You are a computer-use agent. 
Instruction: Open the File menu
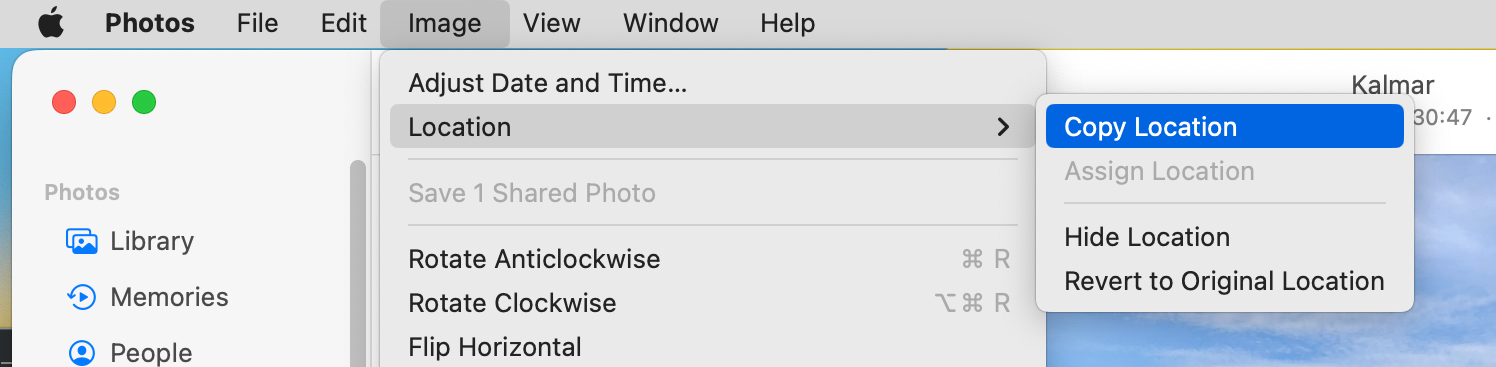[258, 23]
